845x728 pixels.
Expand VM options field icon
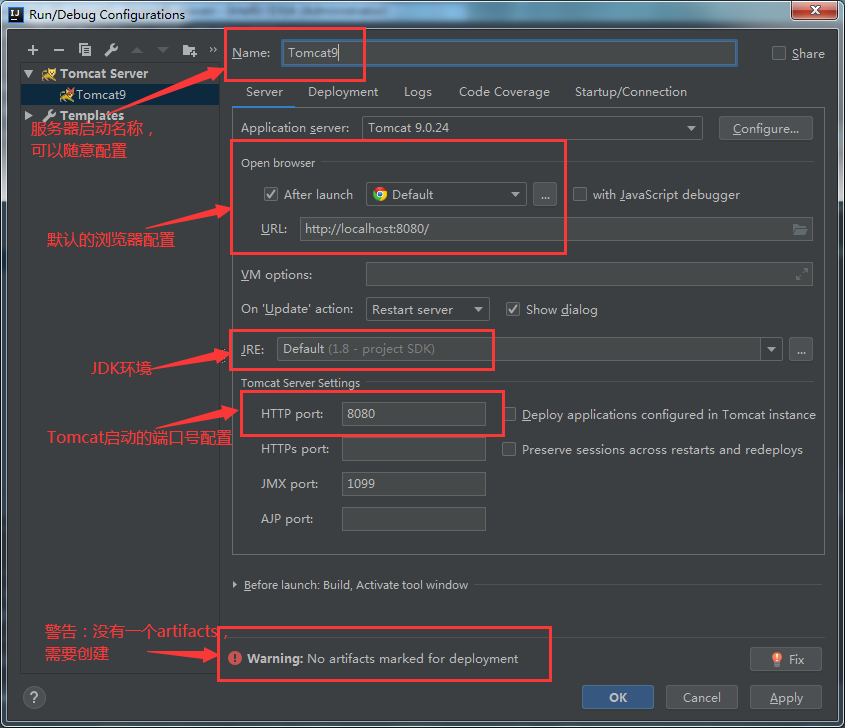pos(801,274)
